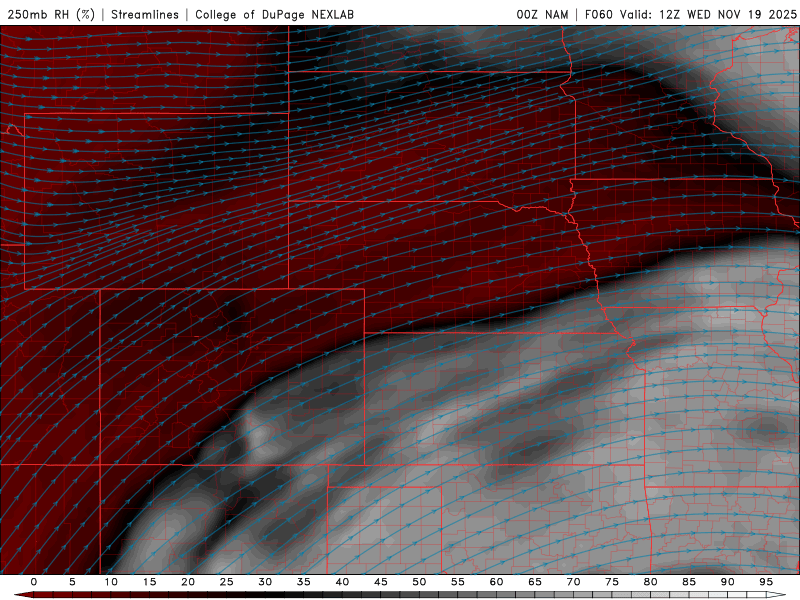800x600 pixels.
Task: Click the colorbar label "40"
Action: pyautogui.click(x=342, y=582)
